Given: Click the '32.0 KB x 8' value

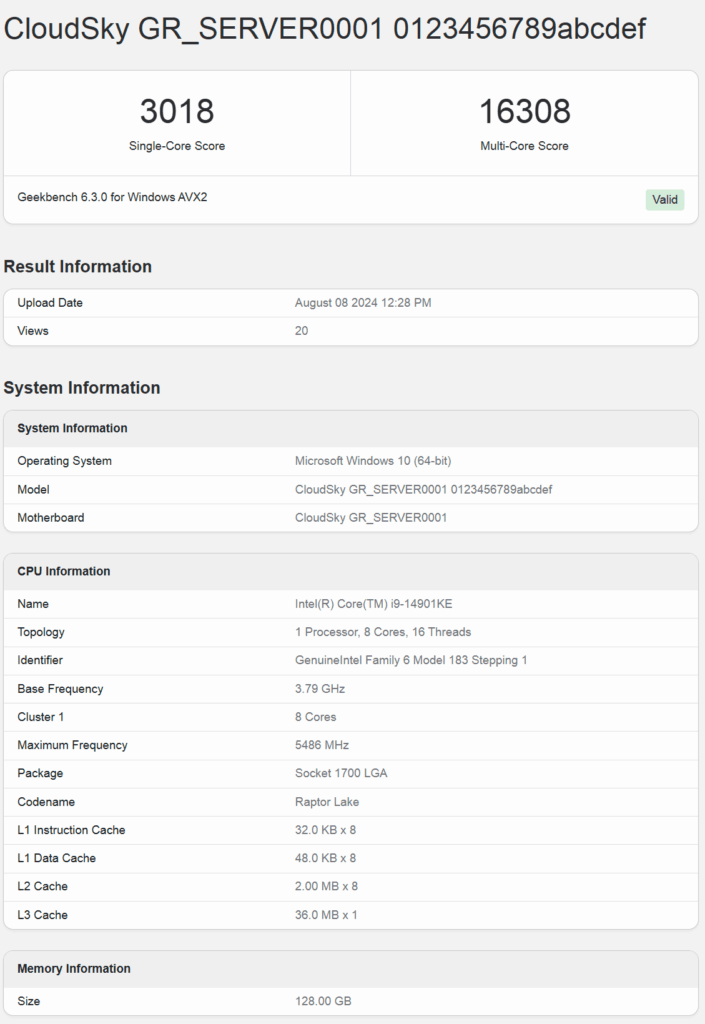Looking at the screenshot, I should pyautogui.click(x=325, y=830).
